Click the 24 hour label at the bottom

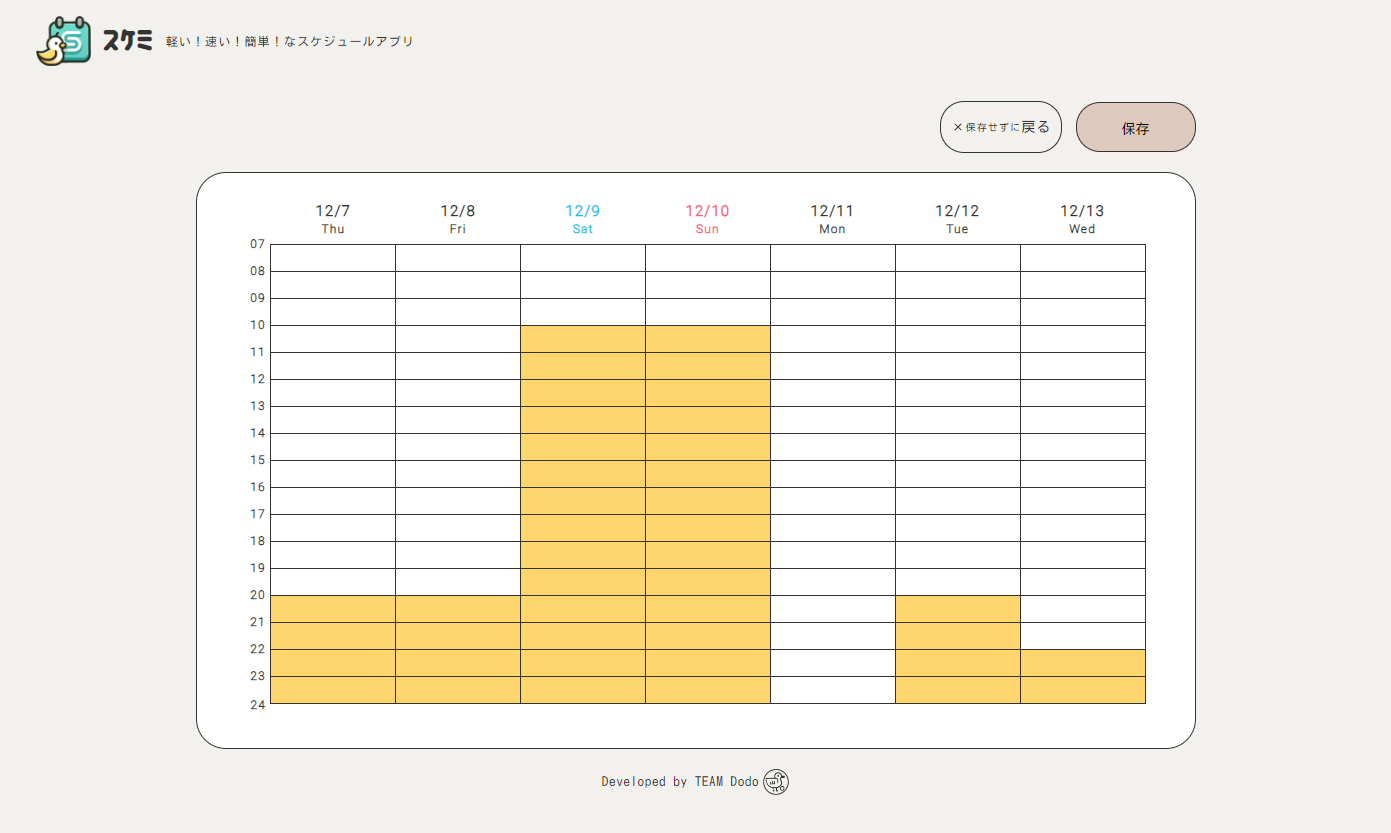click(x=257, y=703)
